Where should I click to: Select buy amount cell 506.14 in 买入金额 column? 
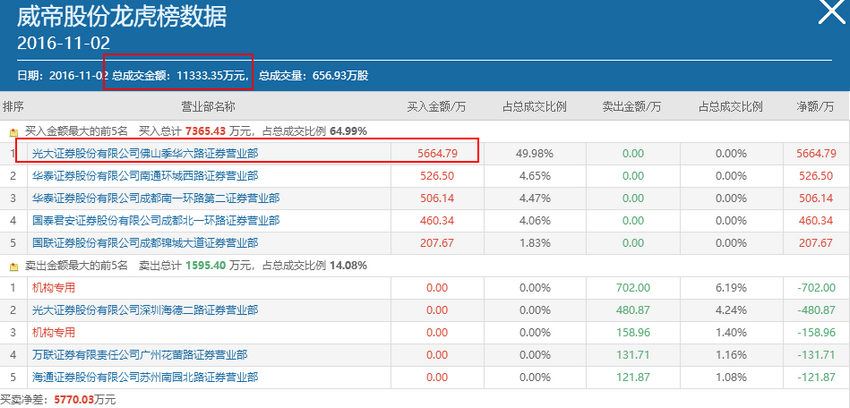point(437,198)
